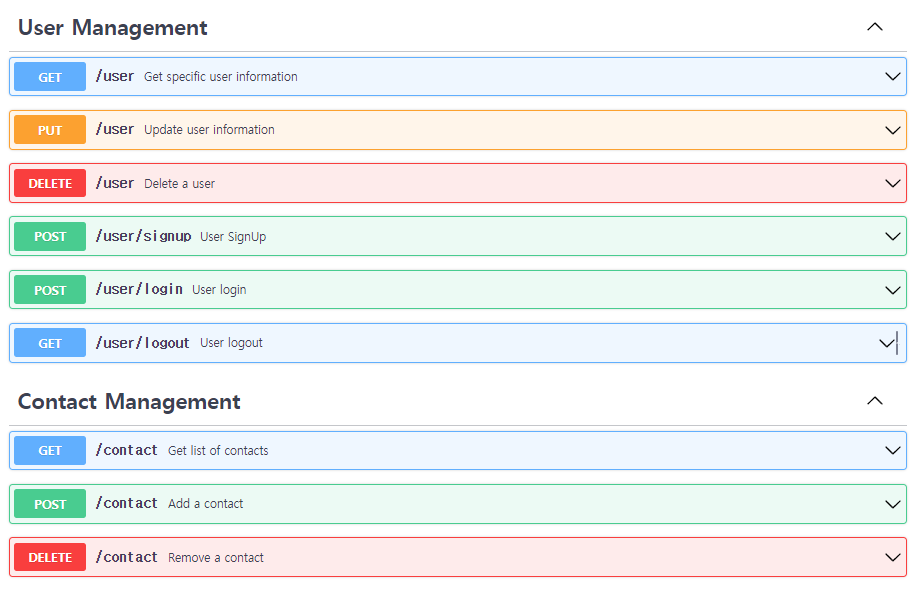Expand the GET /contact row arrow

tap(892, 450)
